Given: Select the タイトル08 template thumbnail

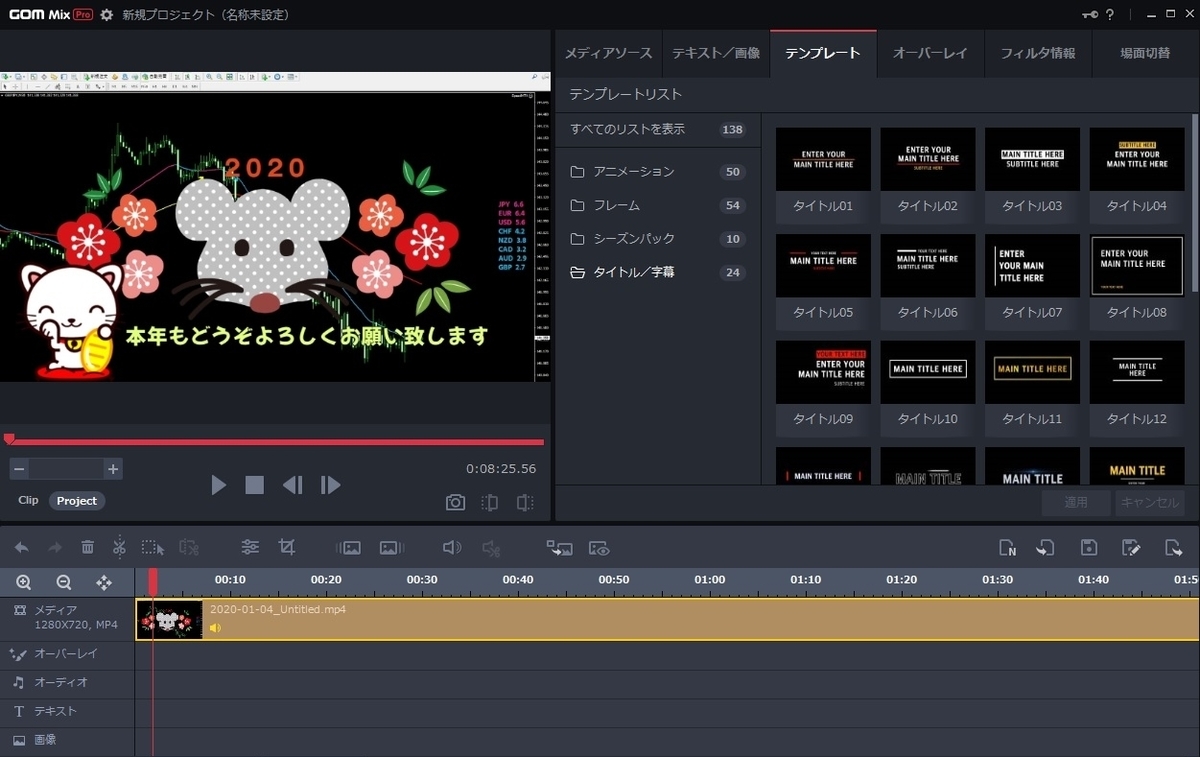Looking at the screenshot, I should coord(1136,265).
